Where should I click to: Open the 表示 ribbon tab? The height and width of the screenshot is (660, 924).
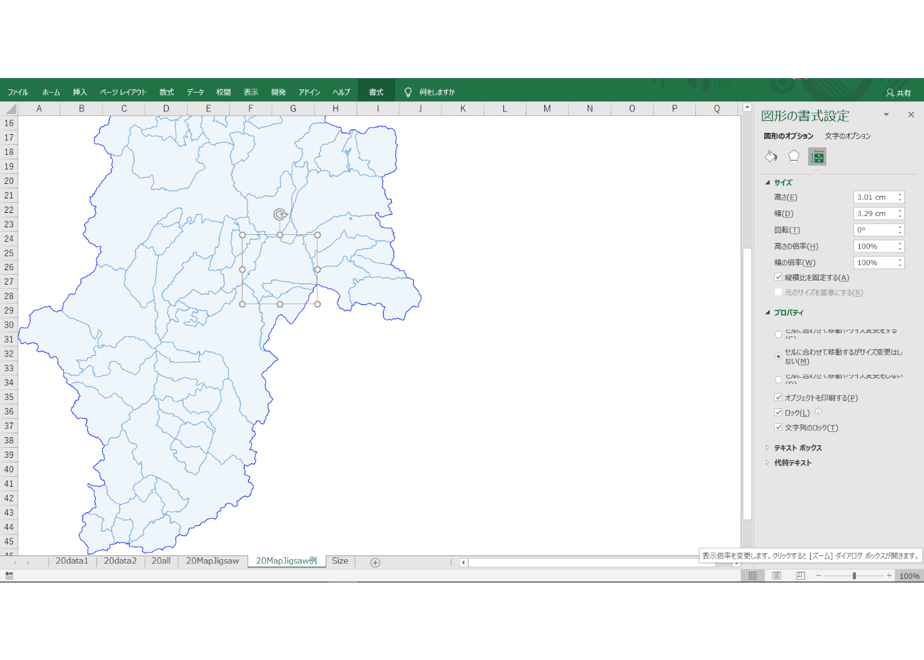click(x=251, y=92)
